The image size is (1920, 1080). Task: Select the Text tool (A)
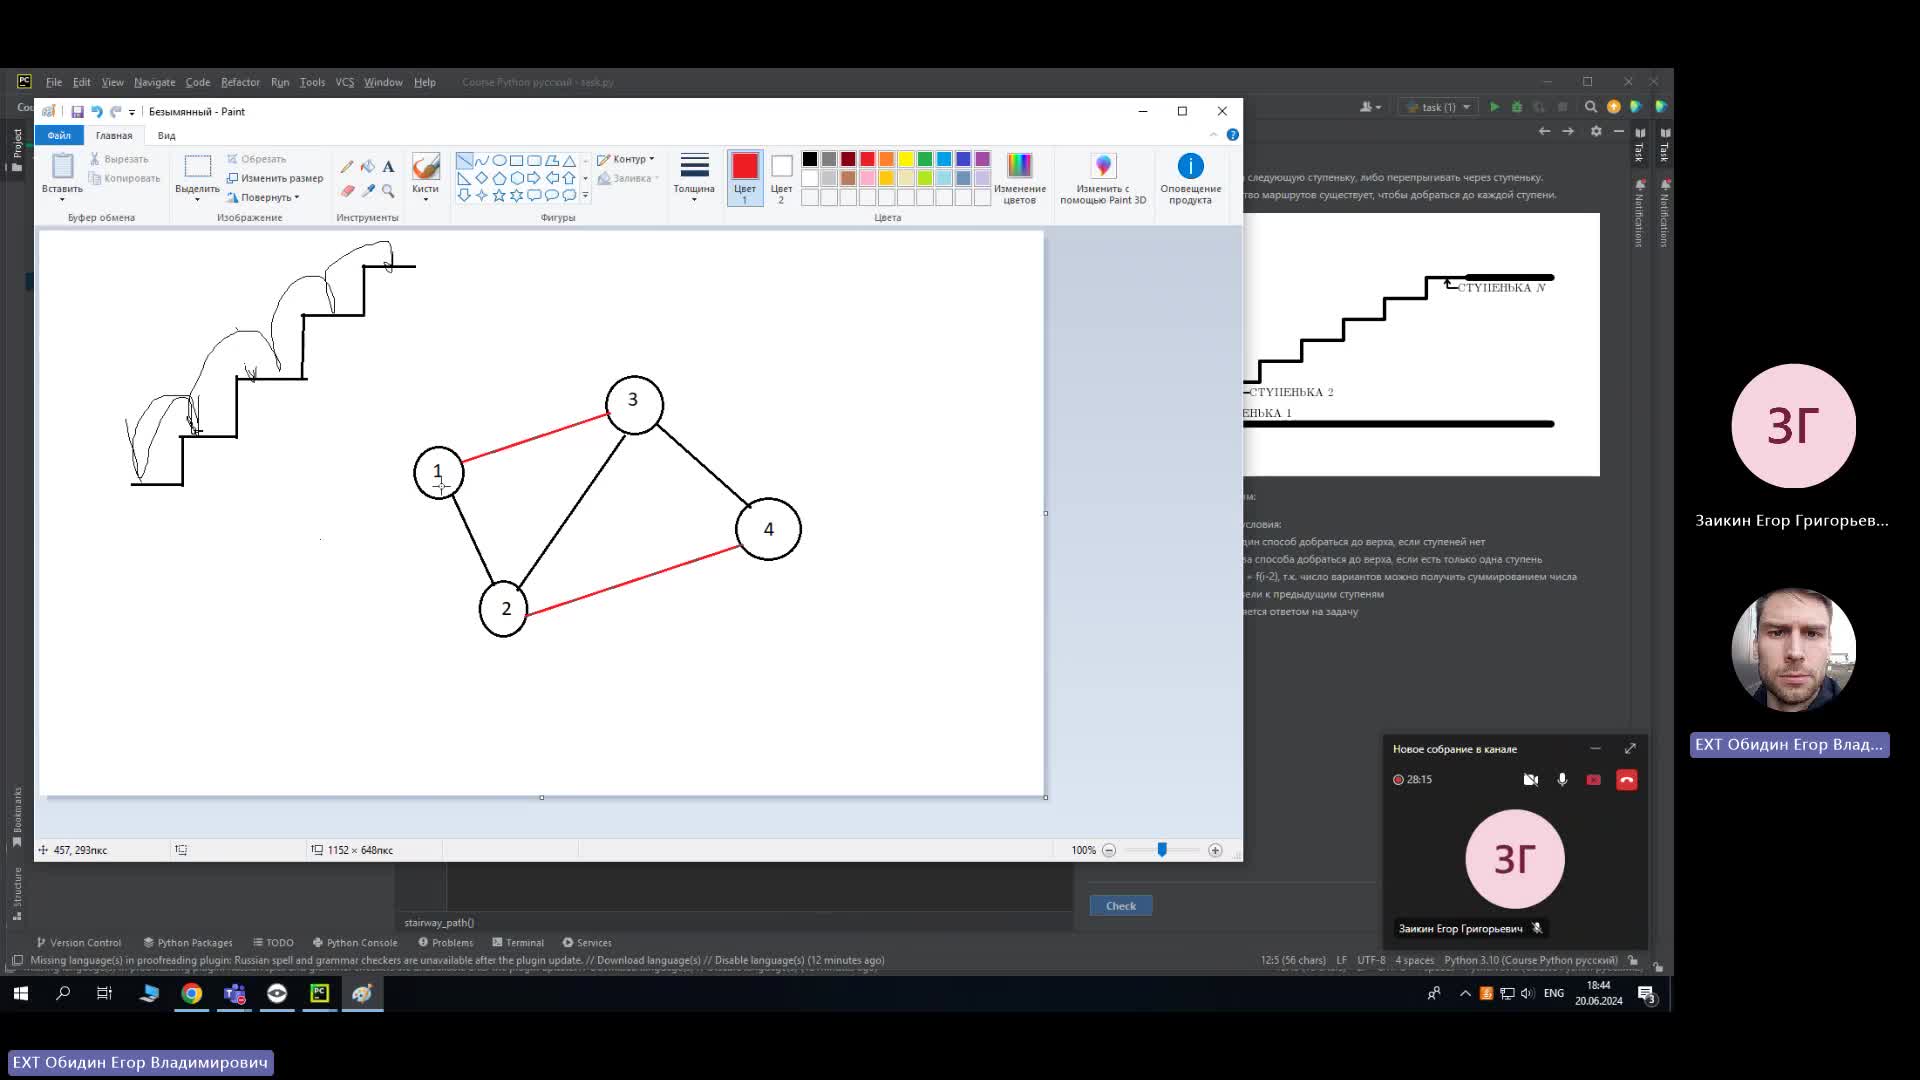coord(388,166)
